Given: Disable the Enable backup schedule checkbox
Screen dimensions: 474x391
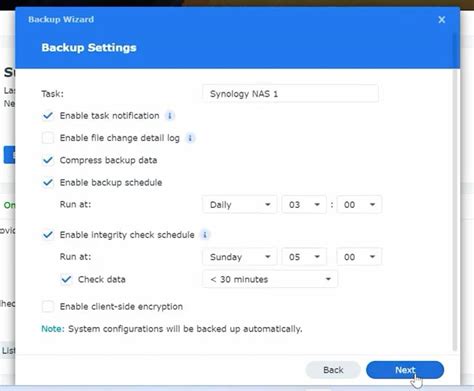Looking at the screenshot, I should pos(48,183).
